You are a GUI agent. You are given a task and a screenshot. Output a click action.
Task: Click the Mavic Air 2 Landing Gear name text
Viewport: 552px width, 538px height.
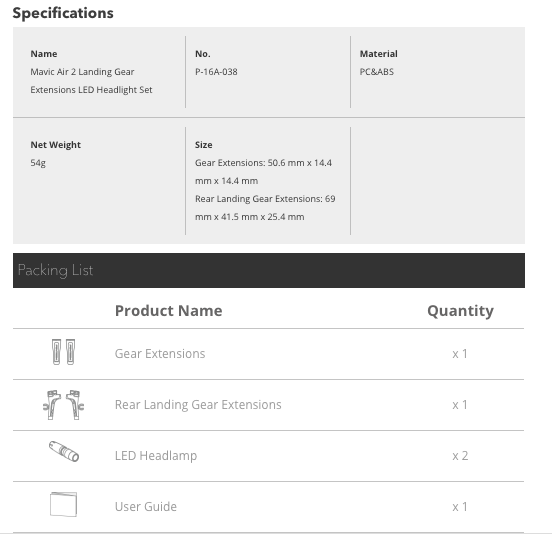[x=82, y=72]
